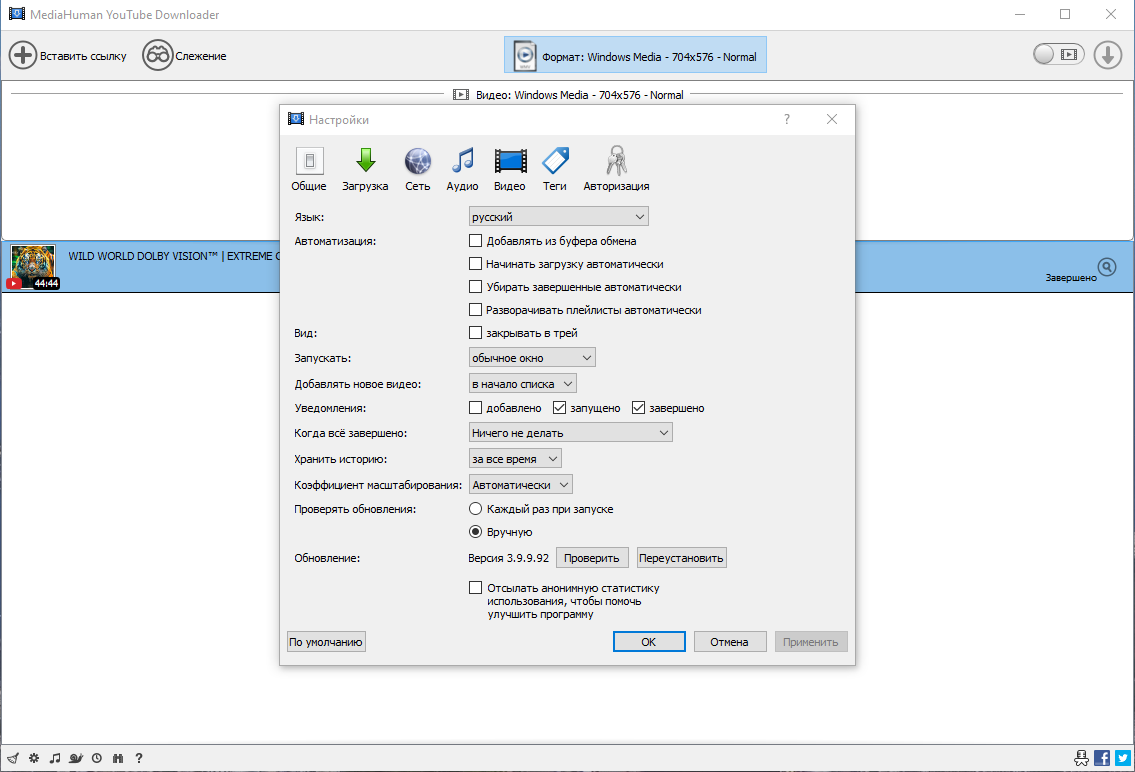
Task: Click the Переустановить button
Action: [681, 558]
